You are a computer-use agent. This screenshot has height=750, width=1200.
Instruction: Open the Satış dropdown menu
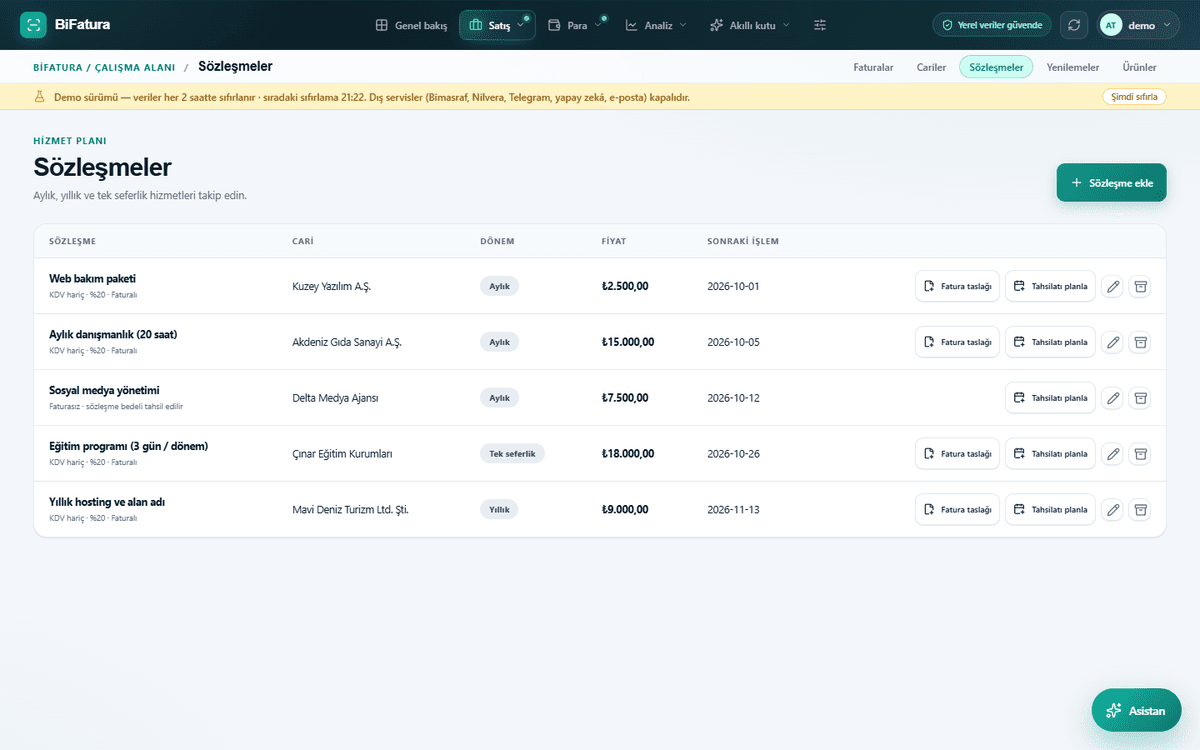(x=497, y=25)
